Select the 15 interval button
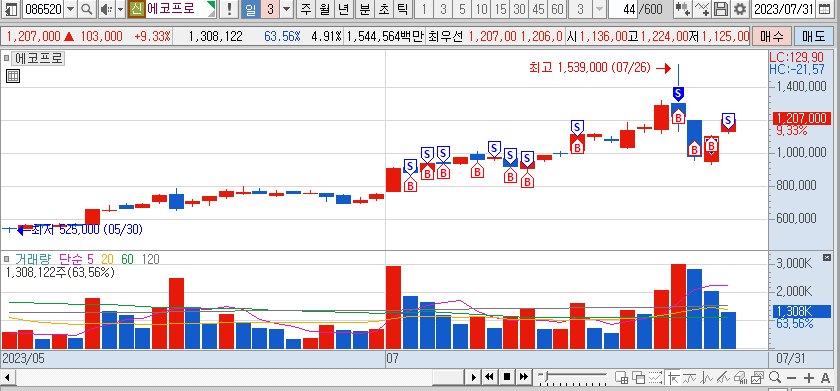 pos(500,9)
